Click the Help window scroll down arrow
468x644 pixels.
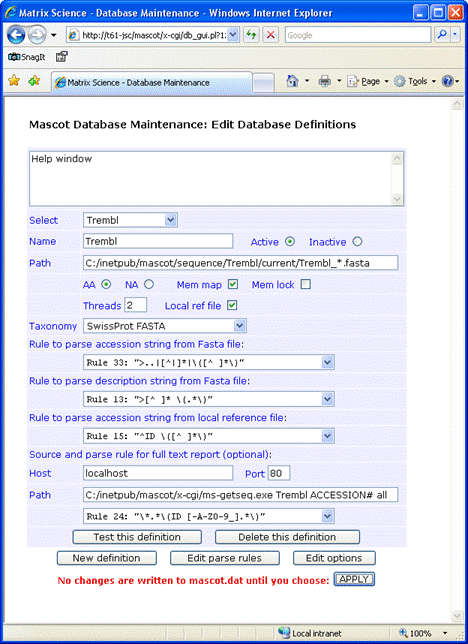pyautogui.click(x=397, y=199)
